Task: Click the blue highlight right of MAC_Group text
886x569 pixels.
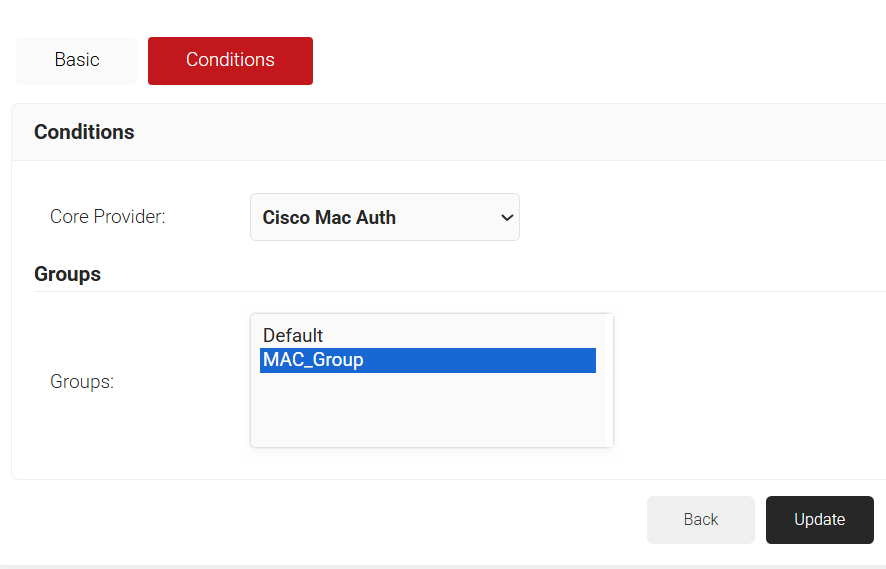Action: pos(480,360)
